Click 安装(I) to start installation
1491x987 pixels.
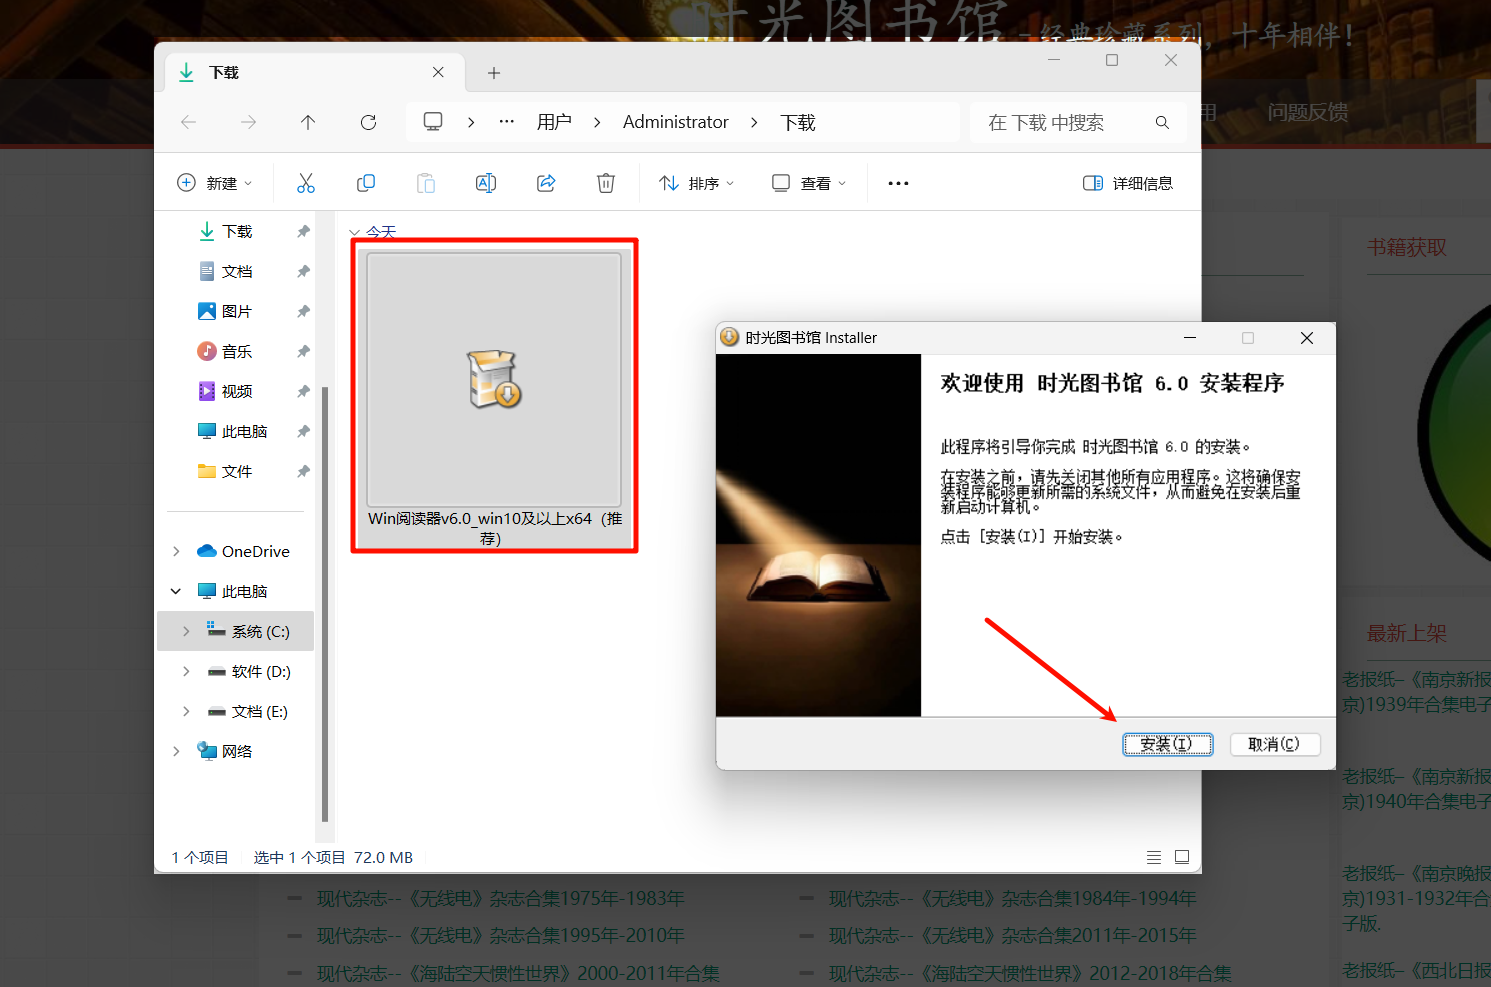point(1167,744)
